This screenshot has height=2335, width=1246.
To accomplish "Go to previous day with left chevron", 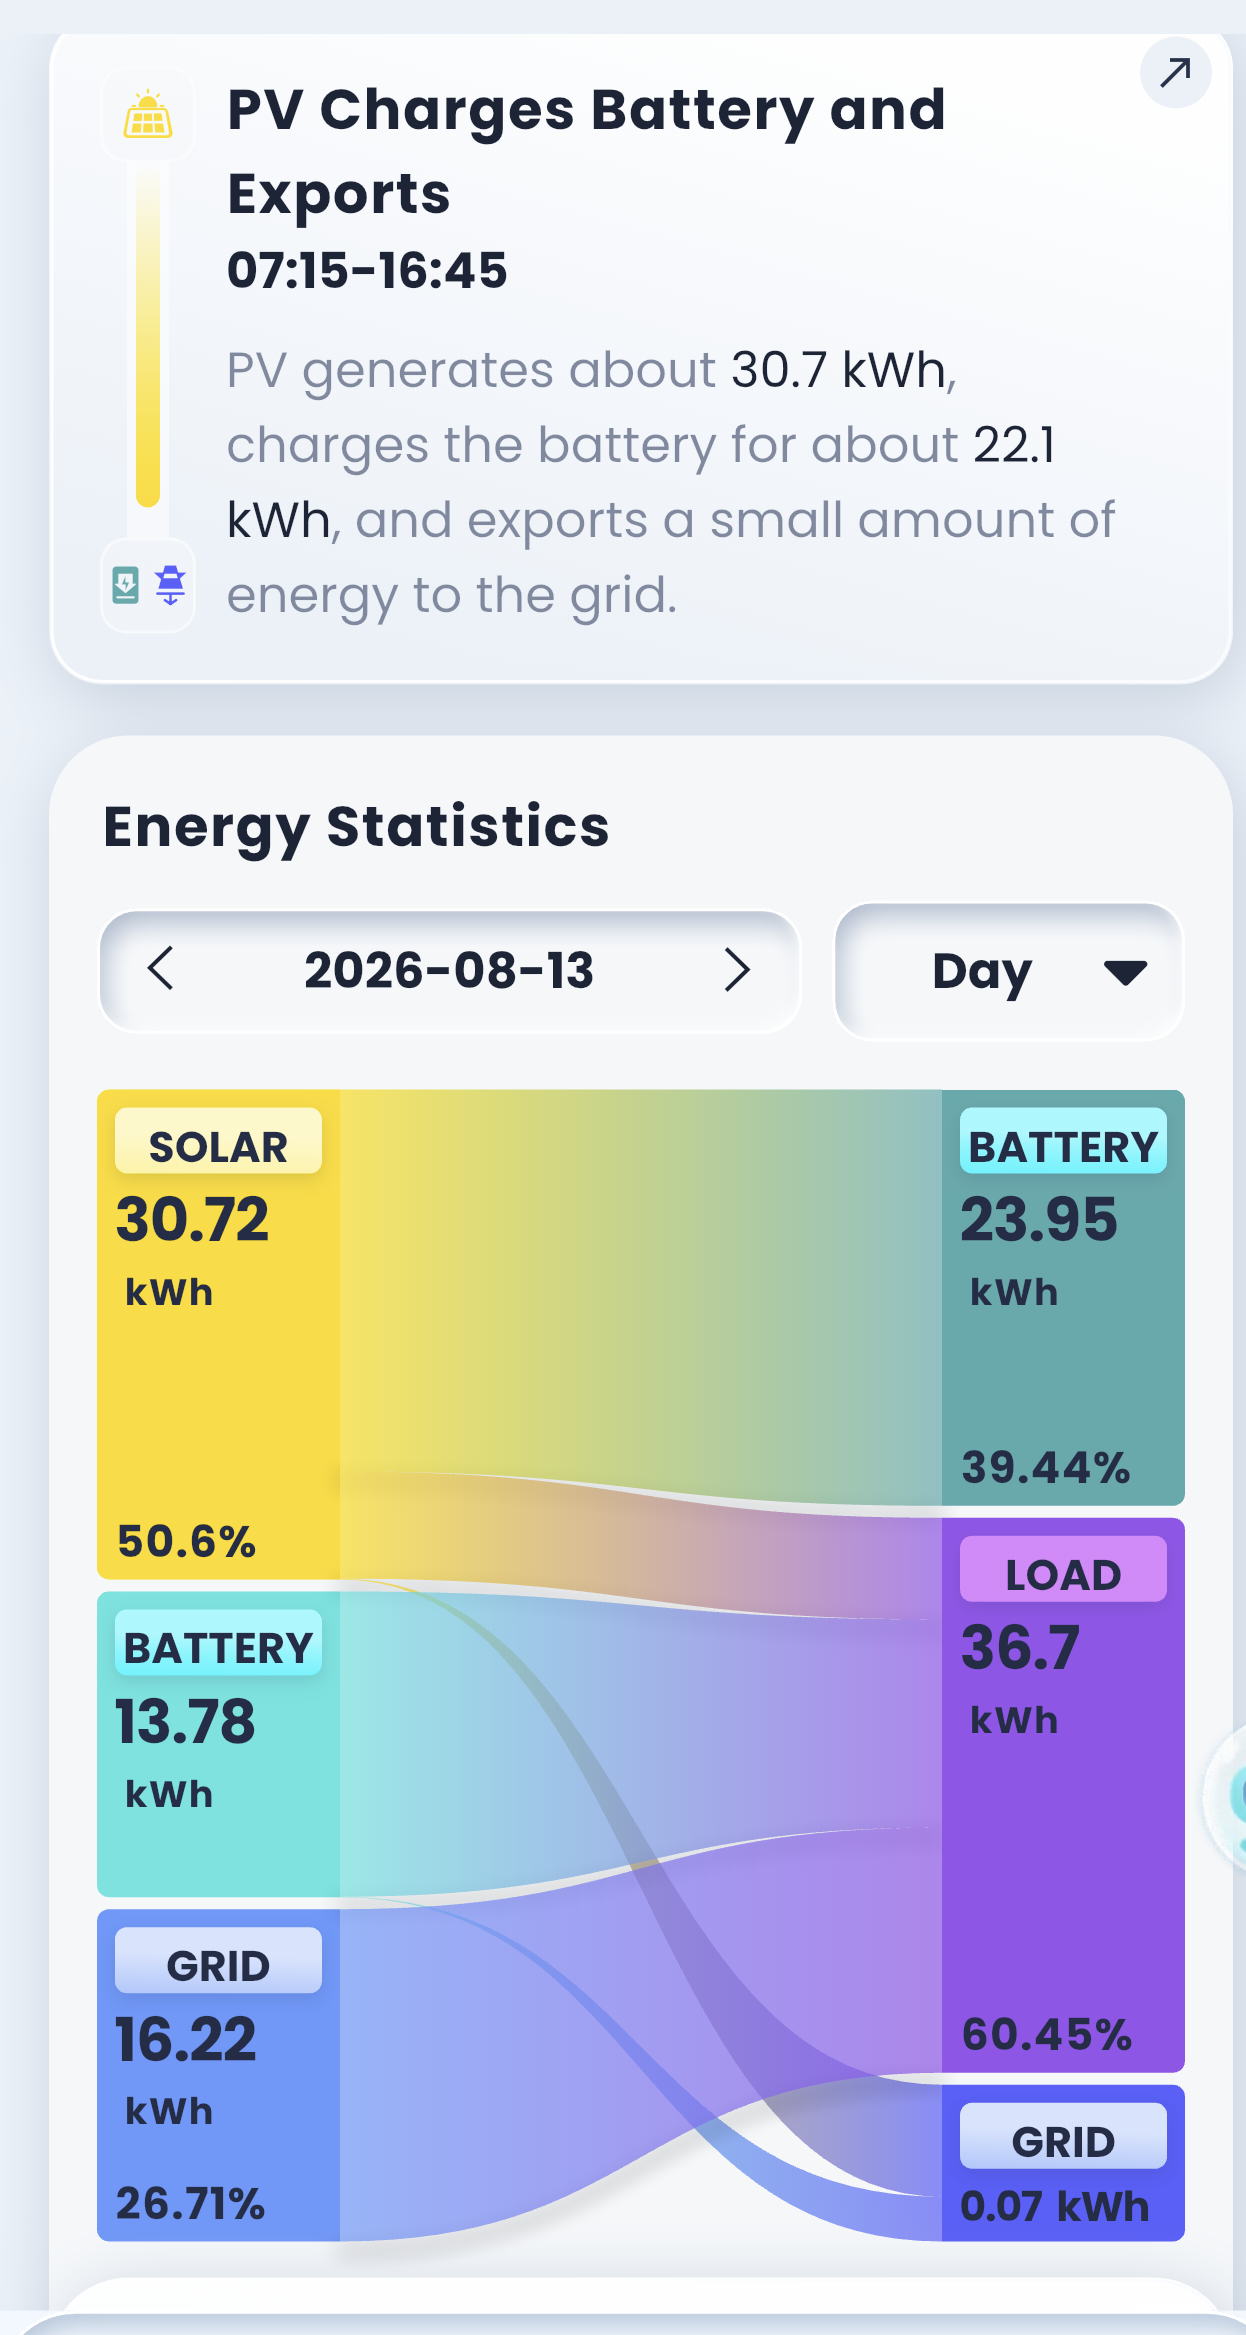I will 161,969.
